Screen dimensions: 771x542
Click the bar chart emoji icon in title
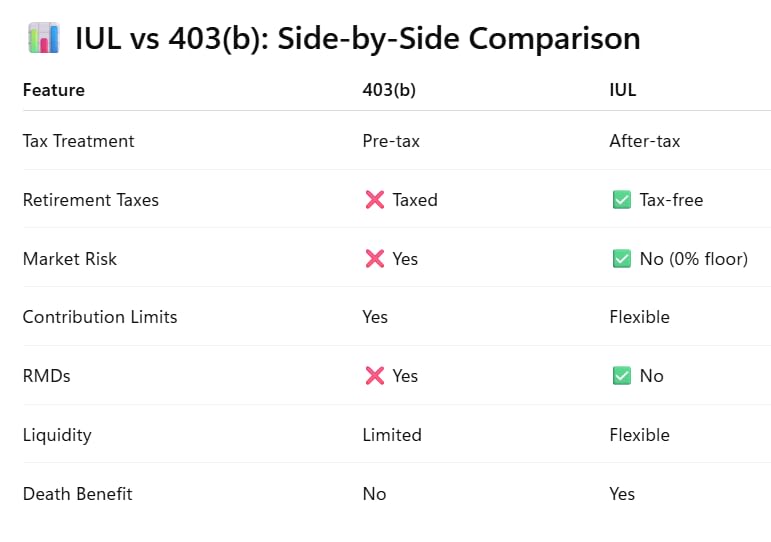click(44, 38)
